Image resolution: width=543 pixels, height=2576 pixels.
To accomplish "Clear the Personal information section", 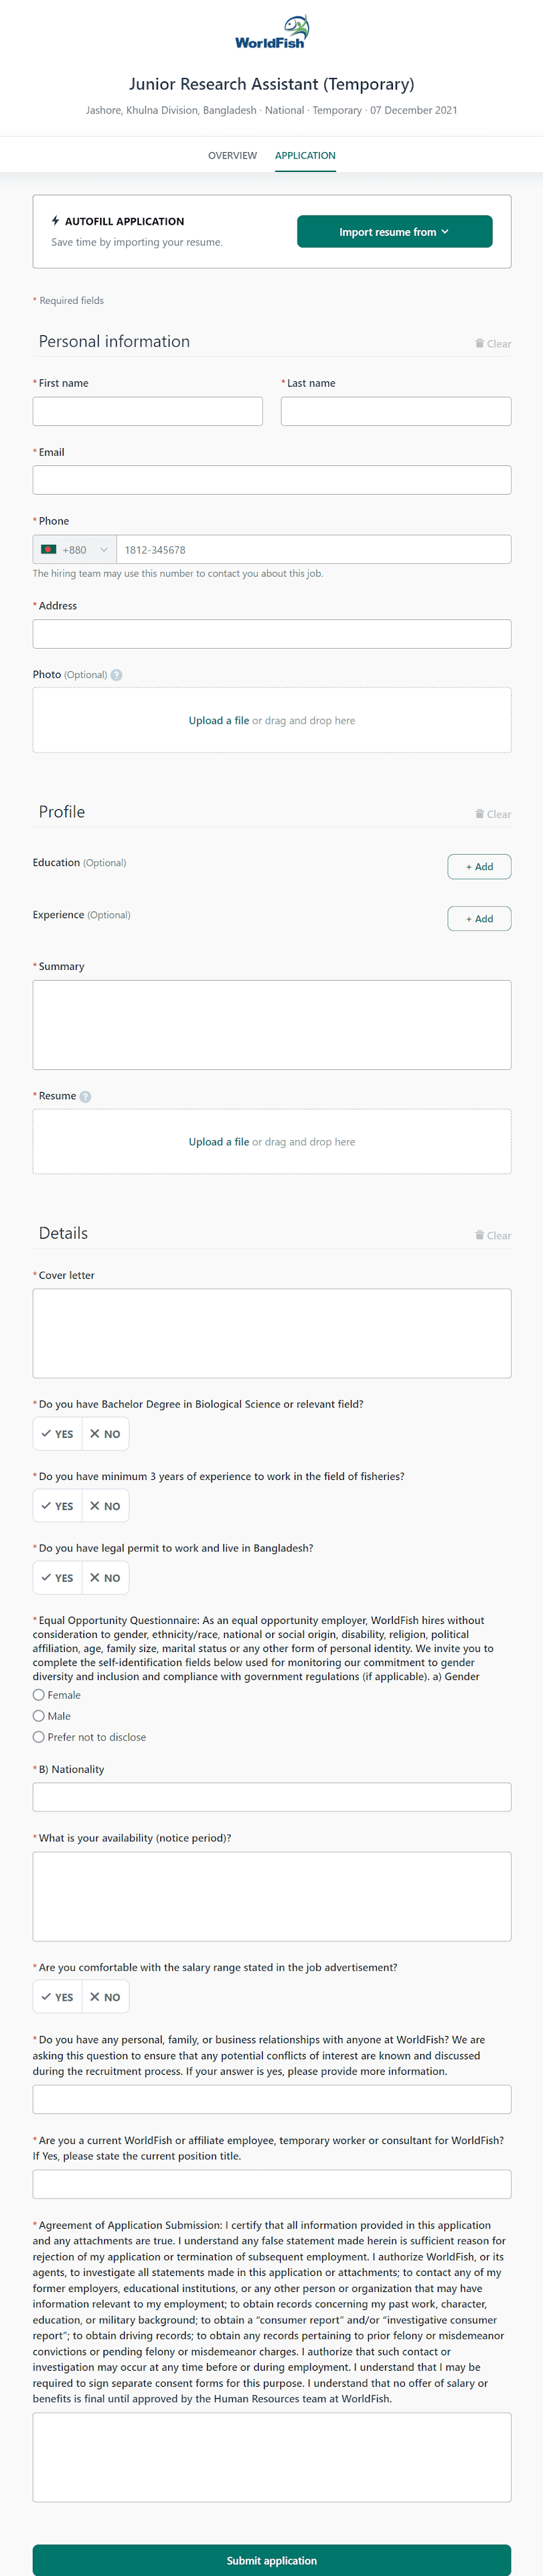I will click(x=493, y=344).
